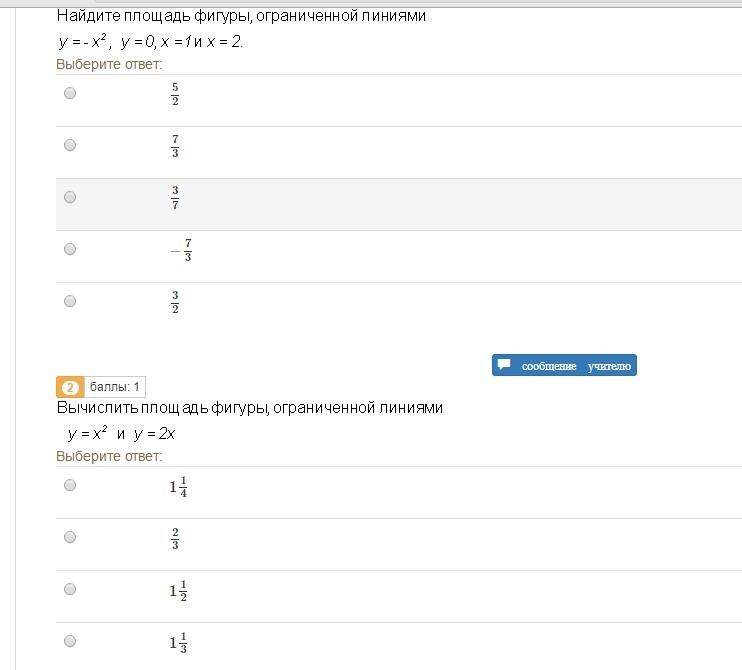Click the −7/3 fraction answer text
Image resolution: width=742 pixels, height=670 pixels.
click(x=180, y=250)
